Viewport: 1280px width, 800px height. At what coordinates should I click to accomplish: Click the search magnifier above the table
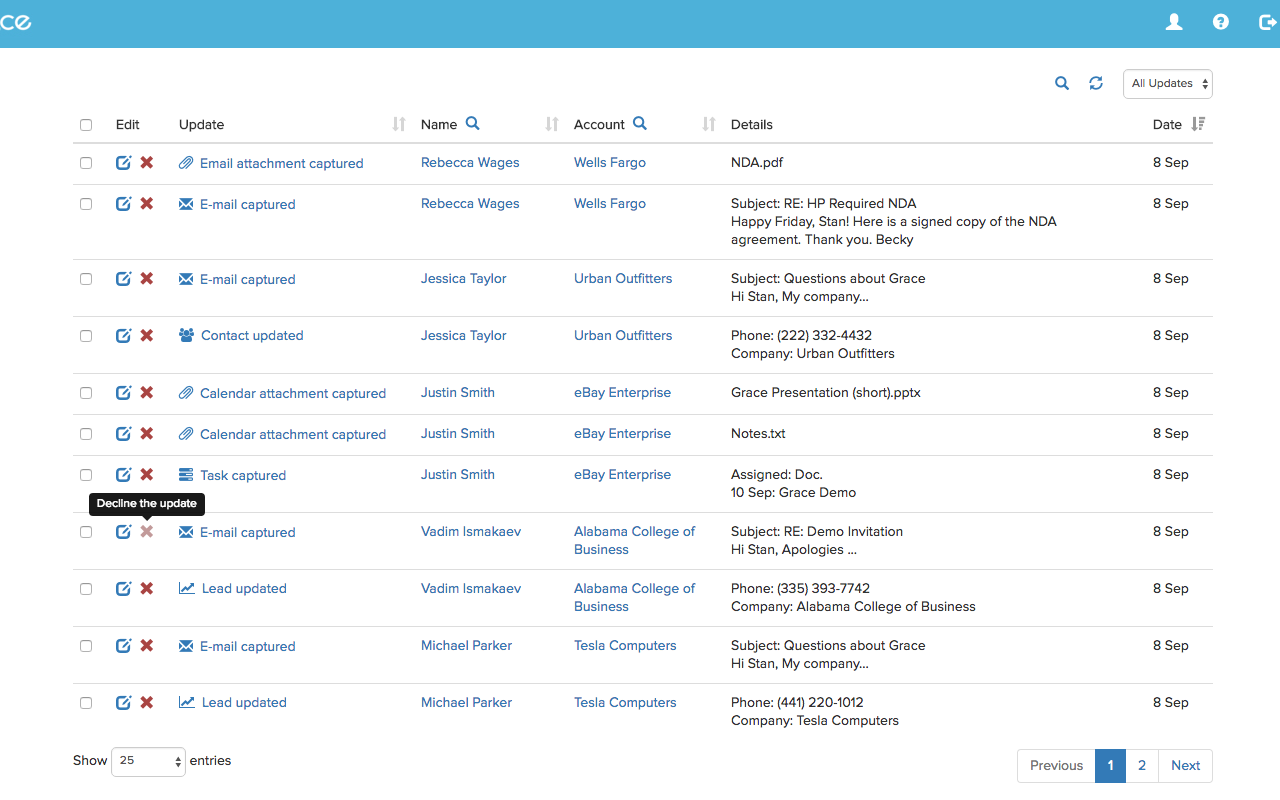[x=1062, y=83]
